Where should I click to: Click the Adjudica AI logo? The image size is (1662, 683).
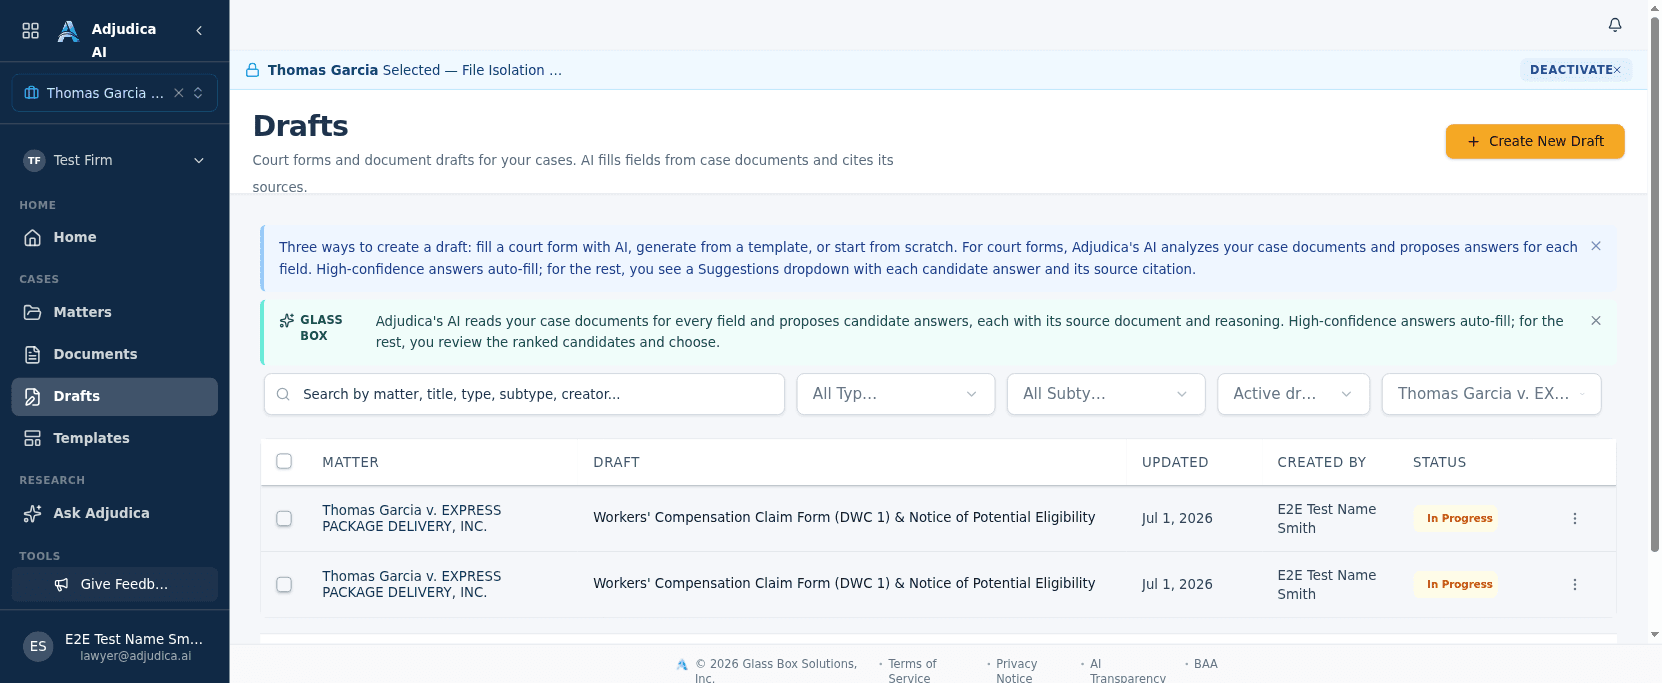point(68,32)
